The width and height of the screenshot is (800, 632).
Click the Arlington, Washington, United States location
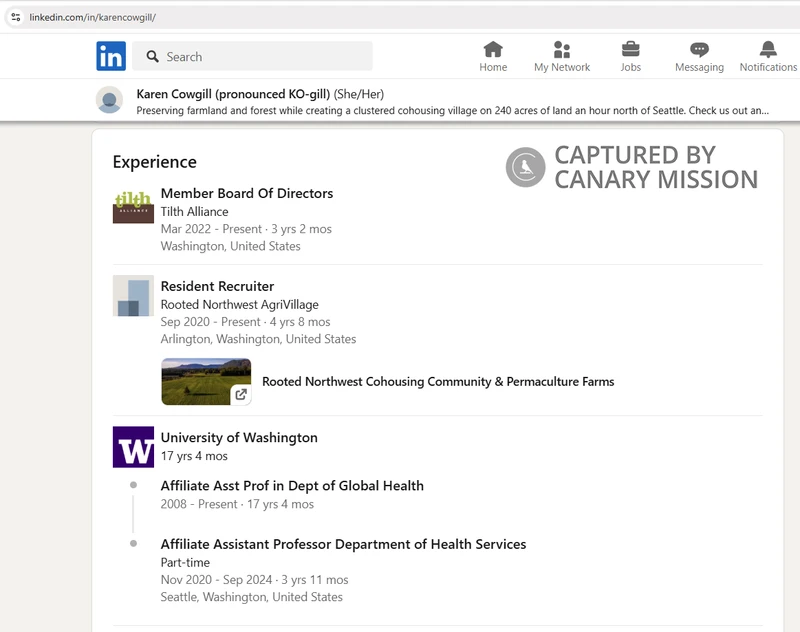coord(258,339)
